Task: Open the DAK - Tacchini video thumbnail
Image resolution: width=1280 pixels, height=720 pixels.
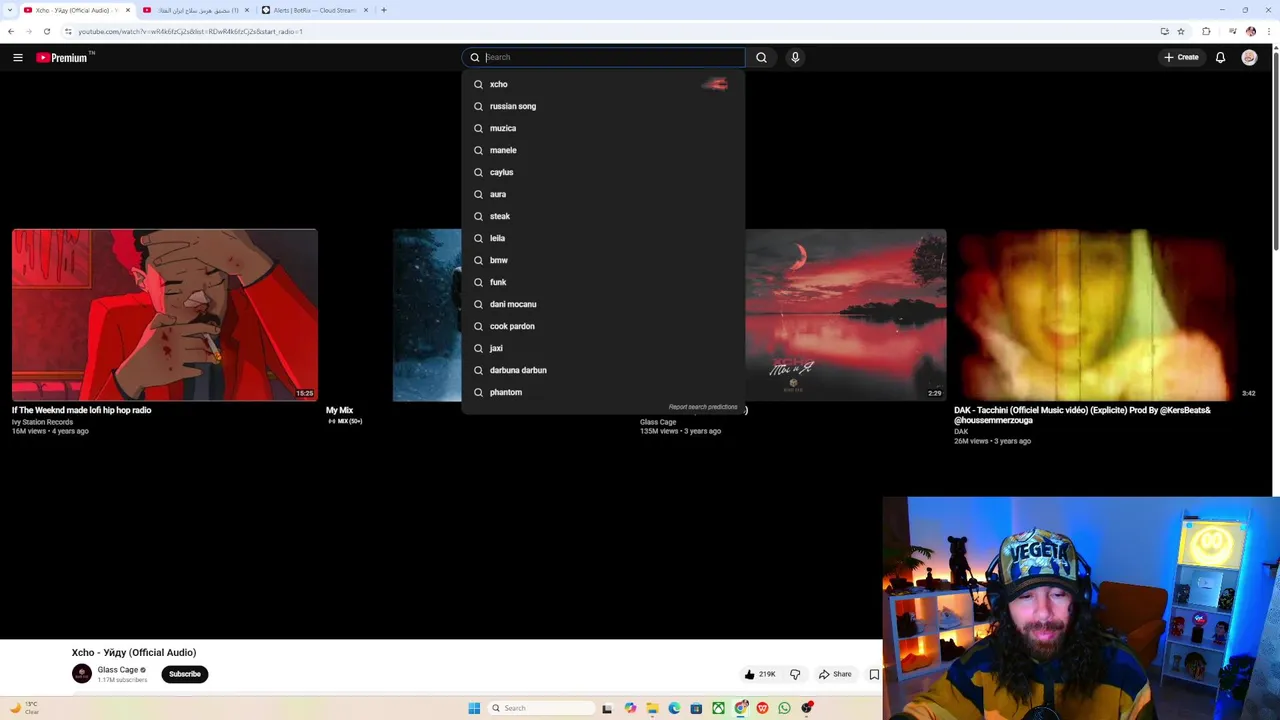Action: pos(1107,315)
